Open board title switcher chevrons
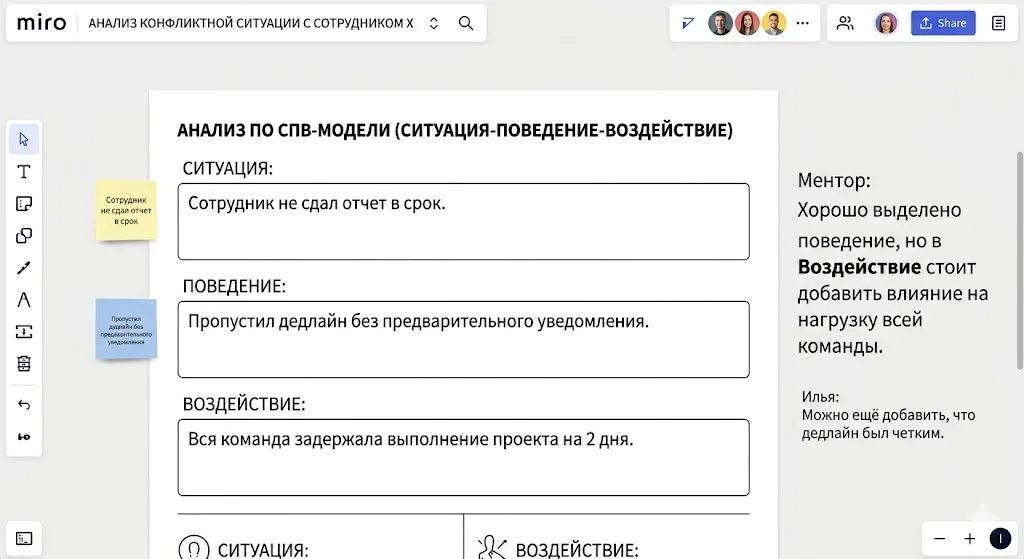This screenshot has height=559, width=1024. [x=434, y=24]
